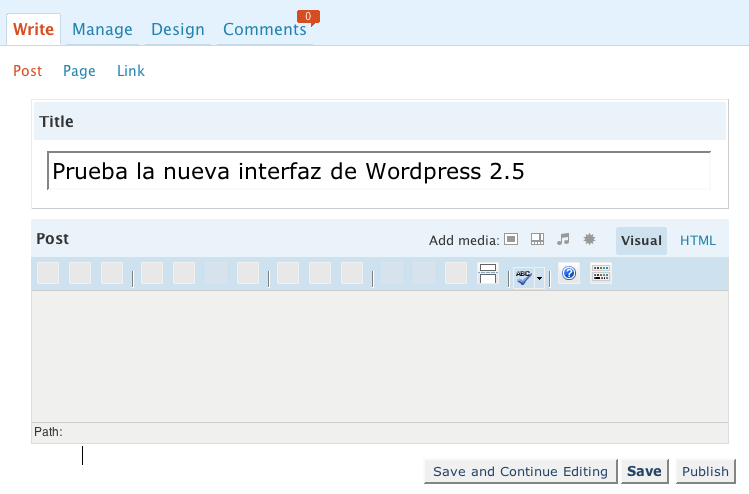Select the Page submenu link
This screenshot has height=494, width=749.
(x=79, y=71)
